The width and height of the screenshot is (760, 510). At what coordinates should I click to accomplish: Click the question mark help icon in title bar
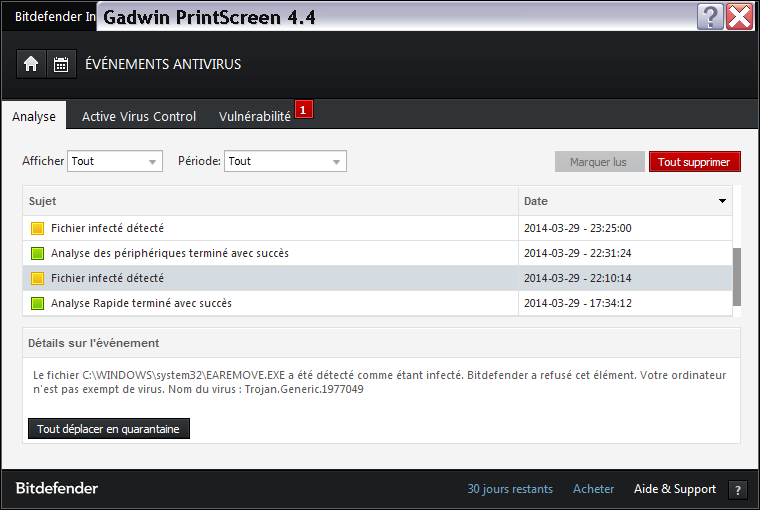710,17
